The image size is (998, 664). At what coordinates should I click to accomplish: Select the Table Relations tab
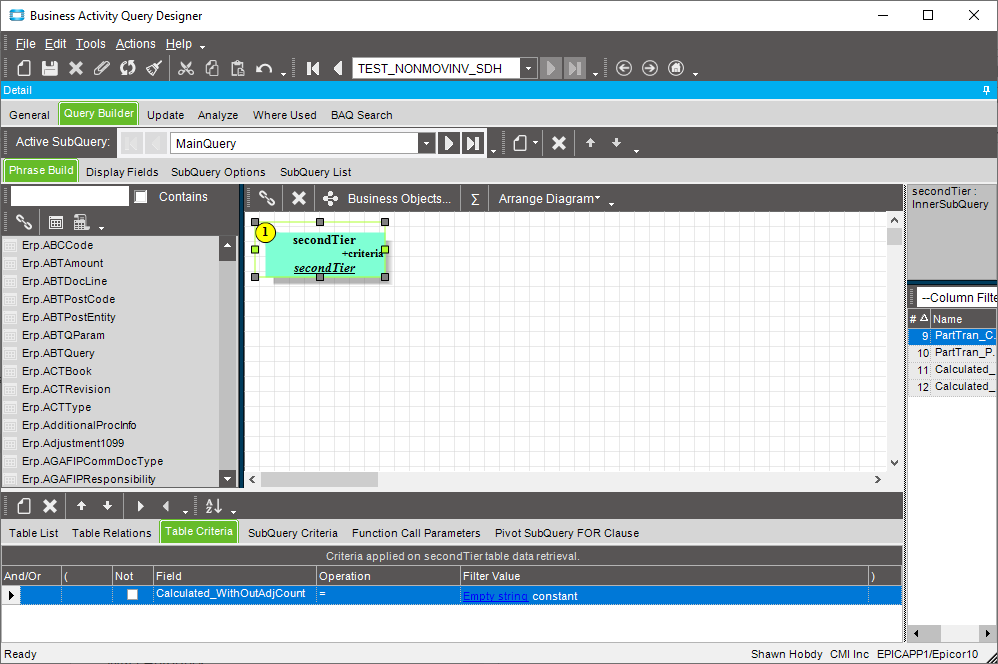tap(112, 533)
